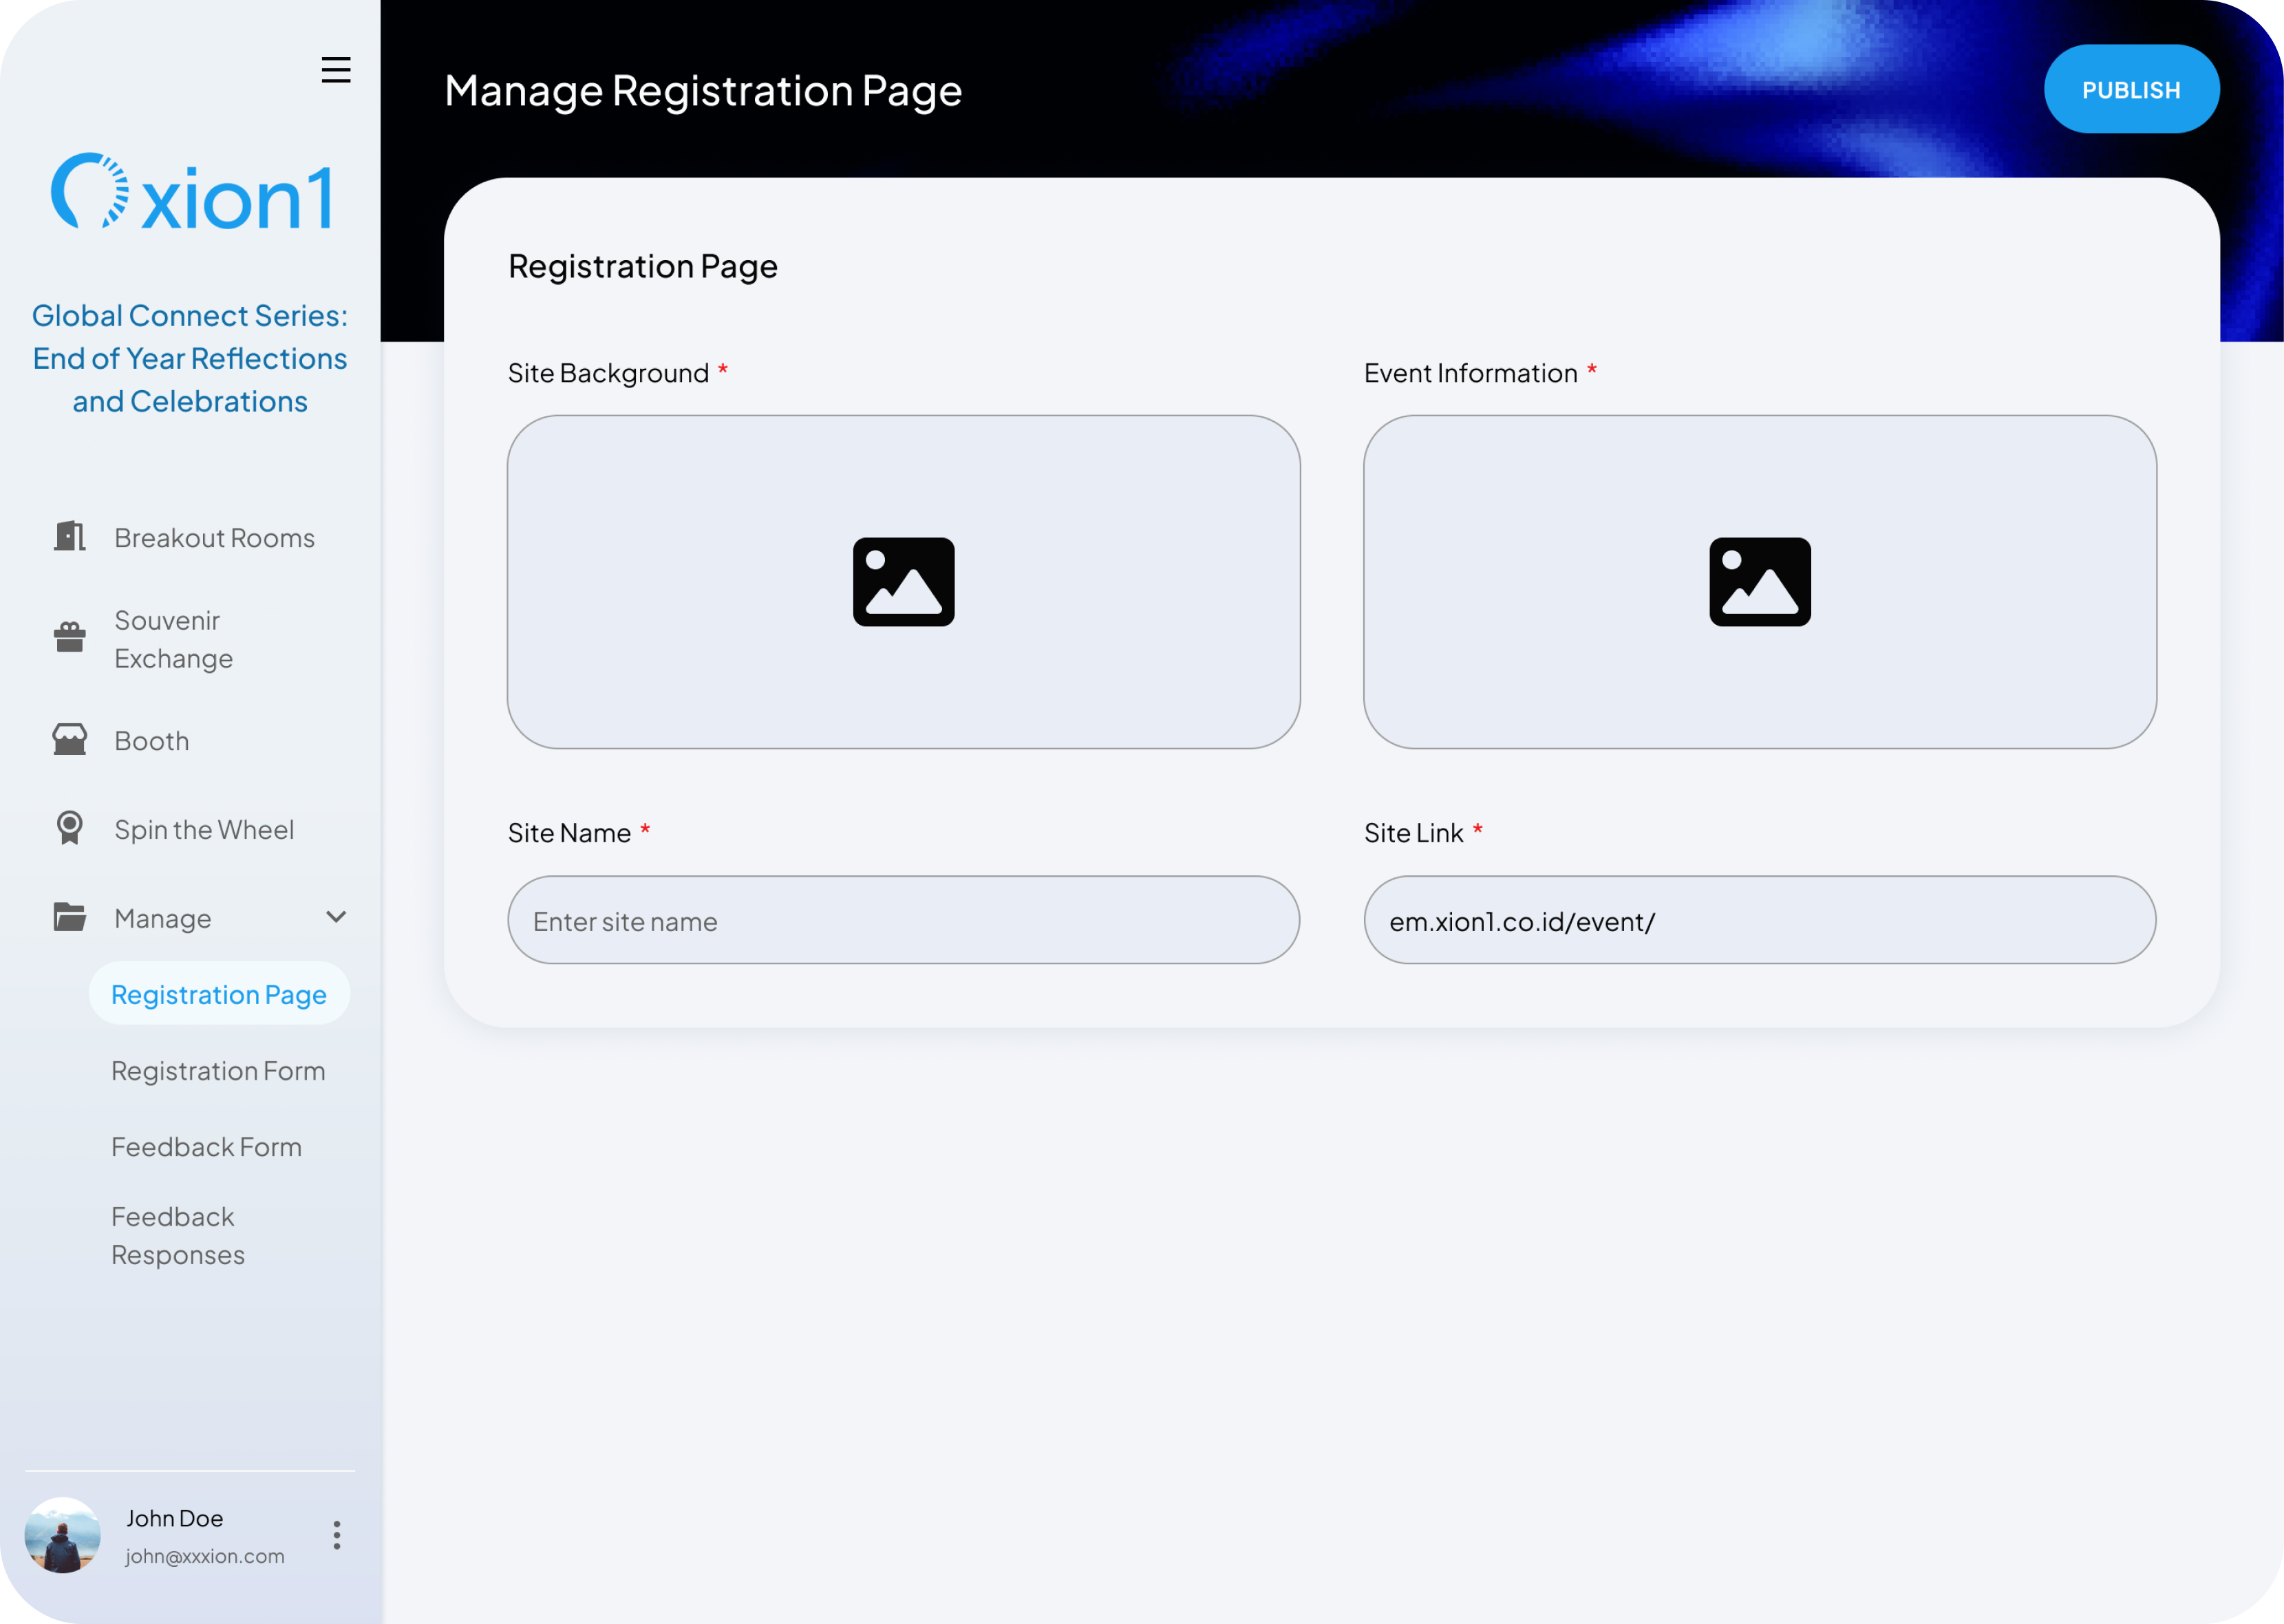Click the PUBLISH button

click(x=2131, y=89)
